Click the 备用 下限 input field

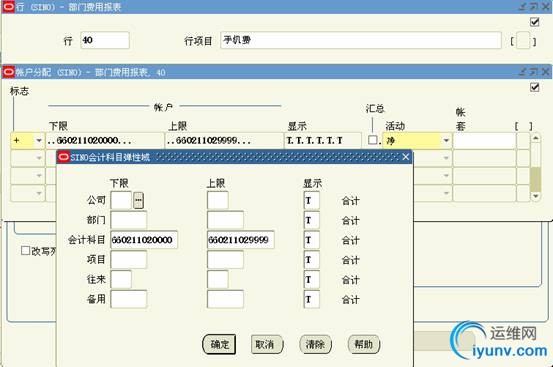pyautogui.click(x=129, y=299)
